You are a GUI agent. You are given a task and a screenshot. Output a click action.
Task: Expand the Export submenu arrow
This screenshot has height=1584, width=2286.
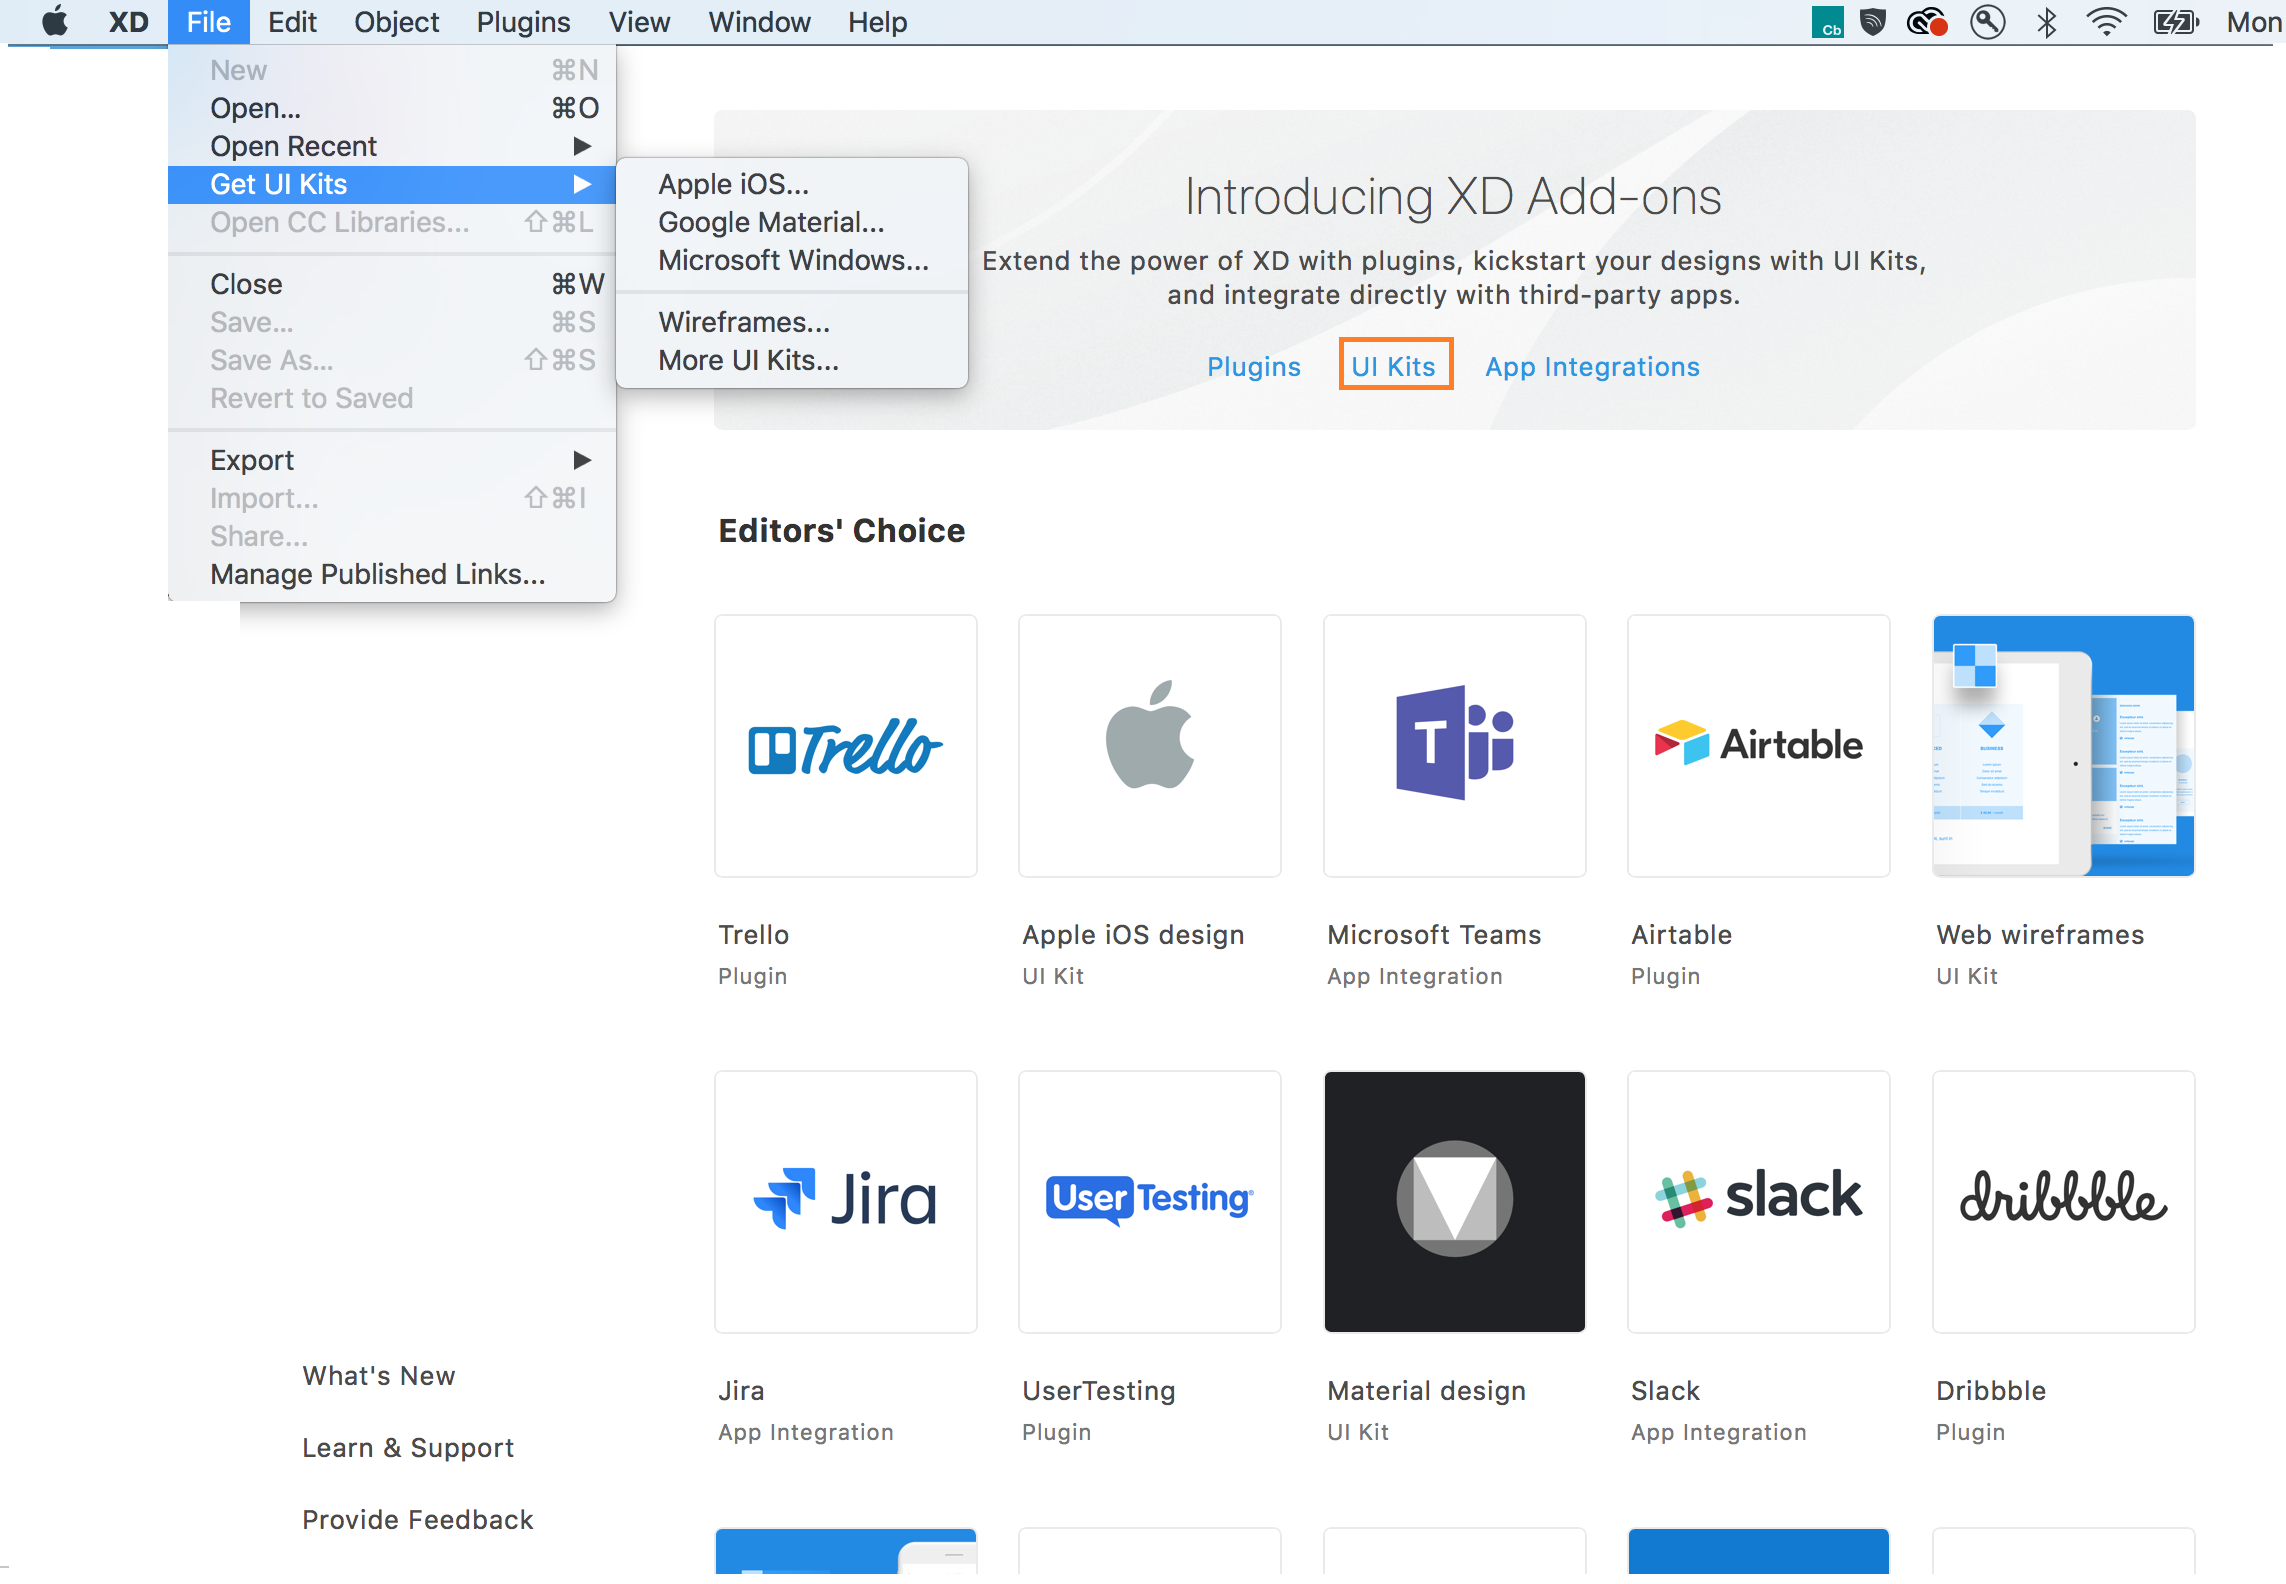coord(582,460)
